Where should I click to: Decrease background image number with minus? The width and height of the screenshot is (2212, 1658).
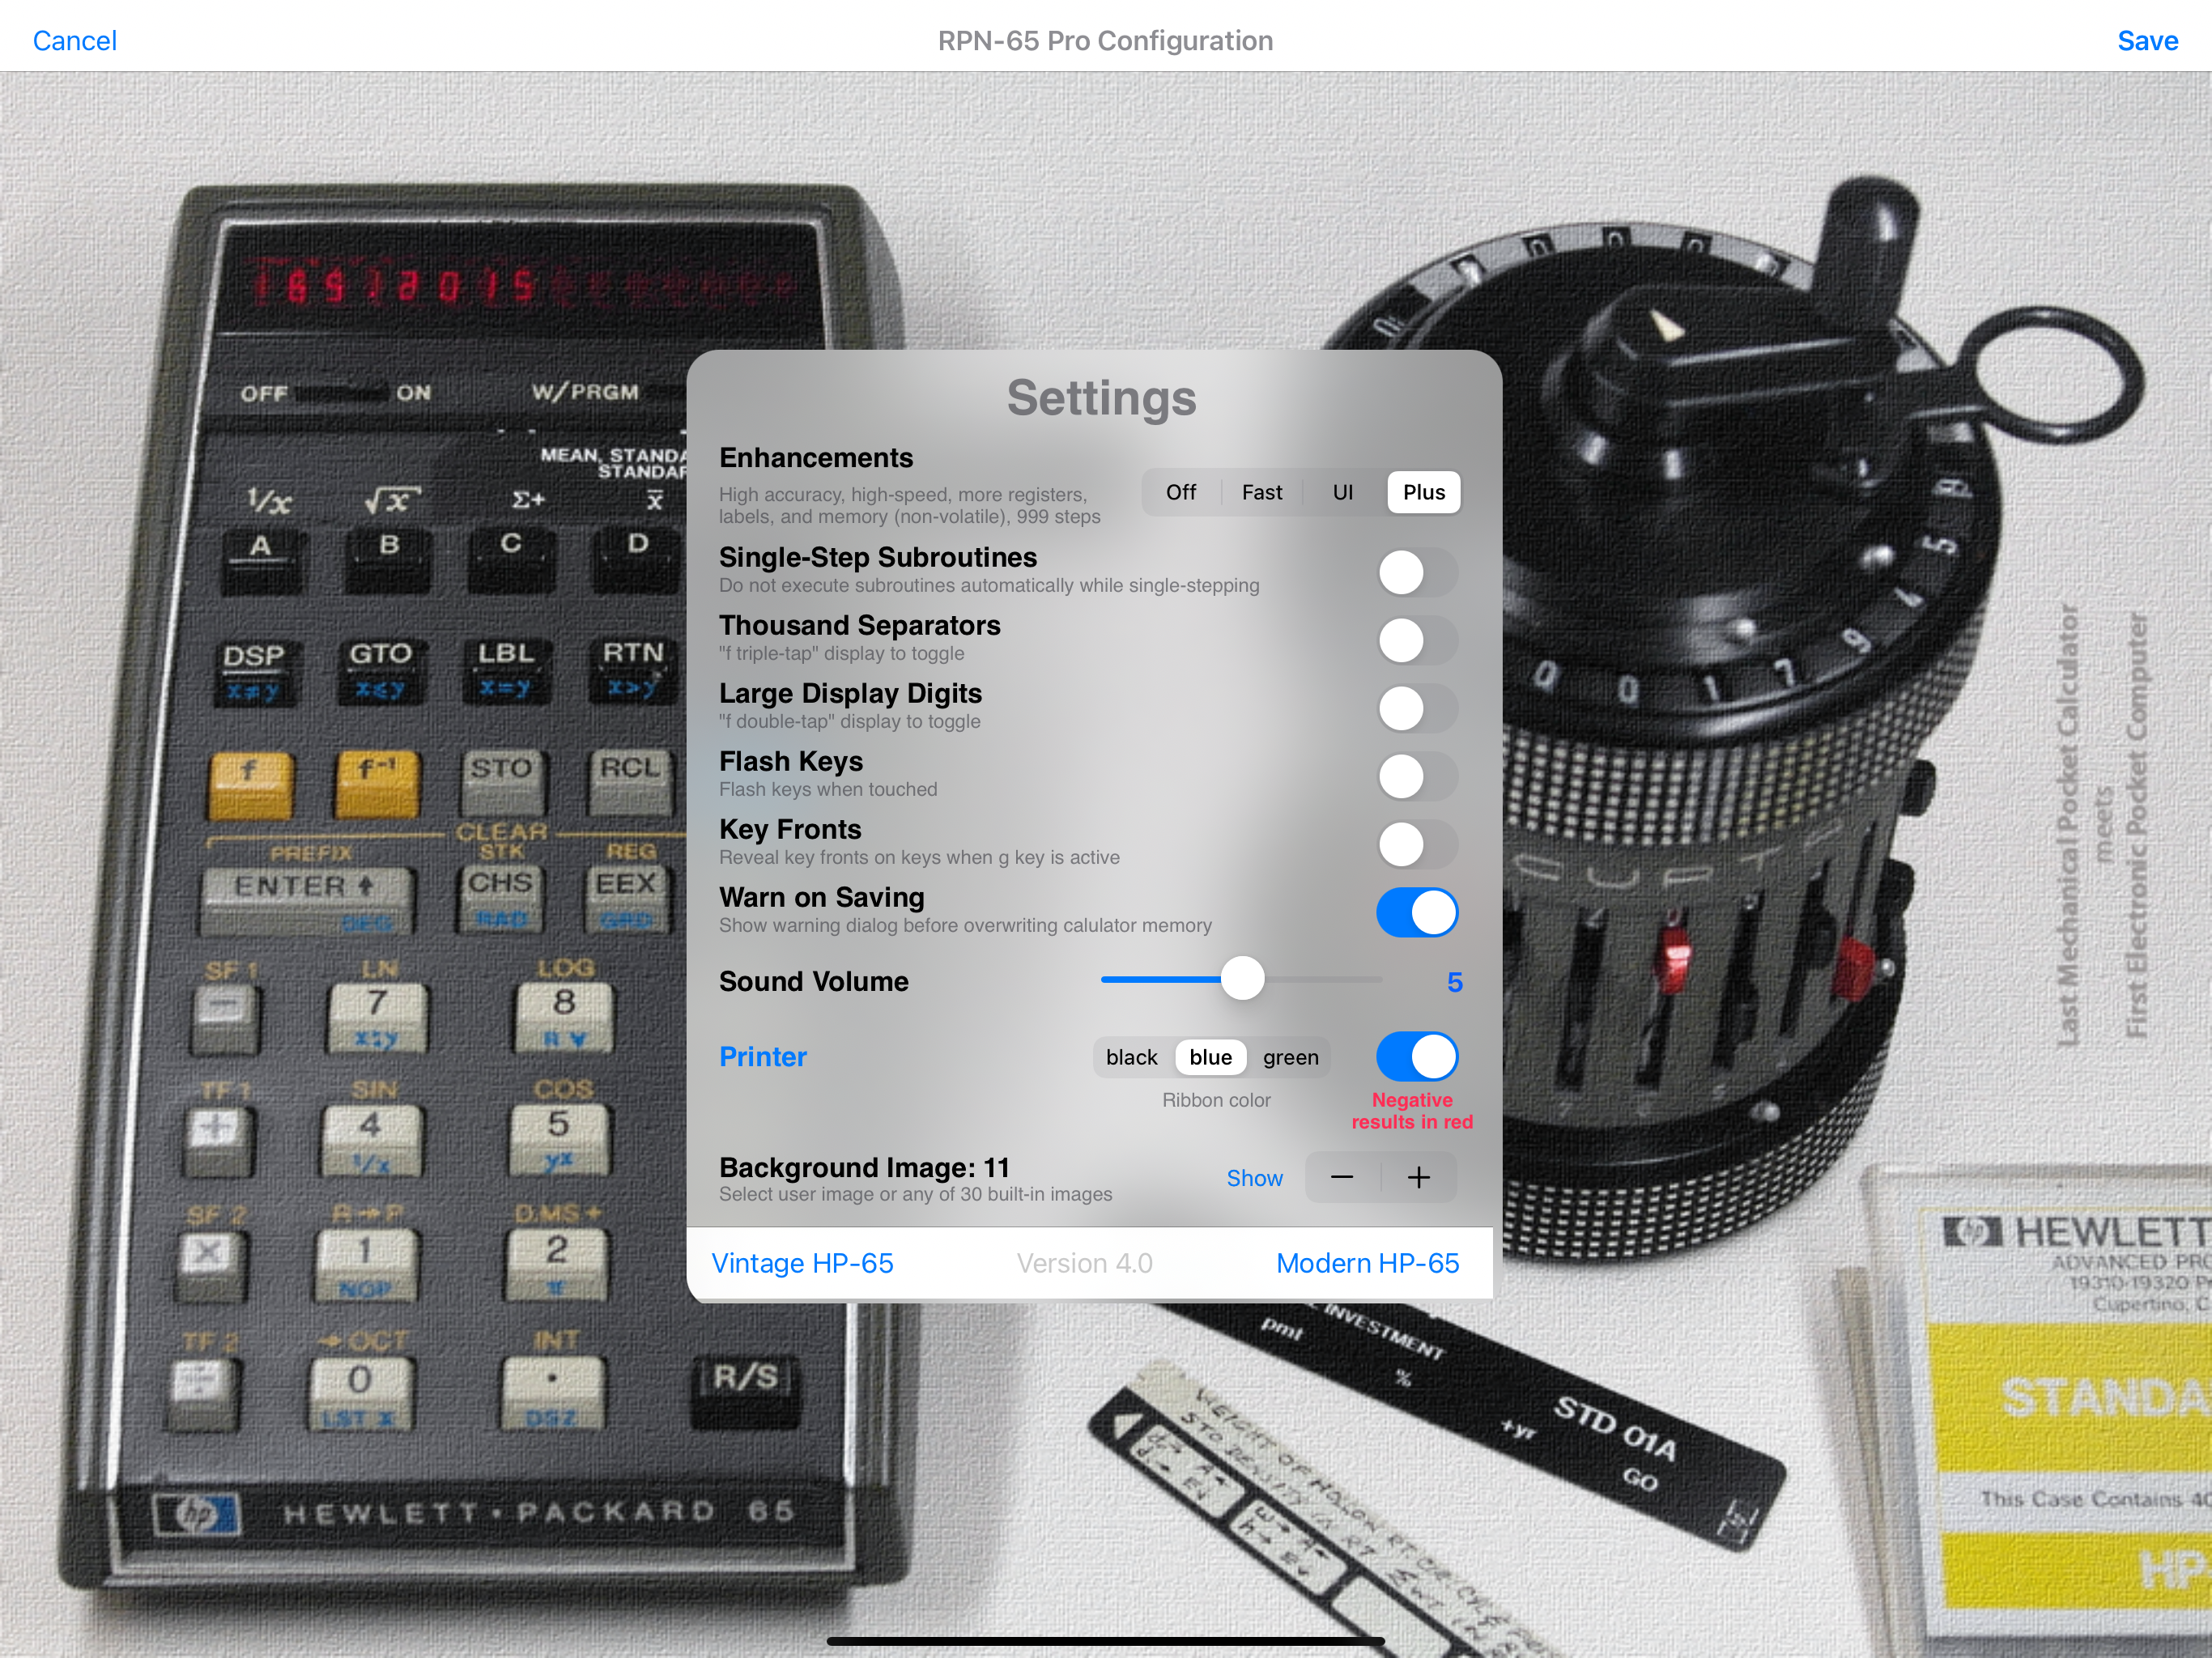coord(1343,1178)
